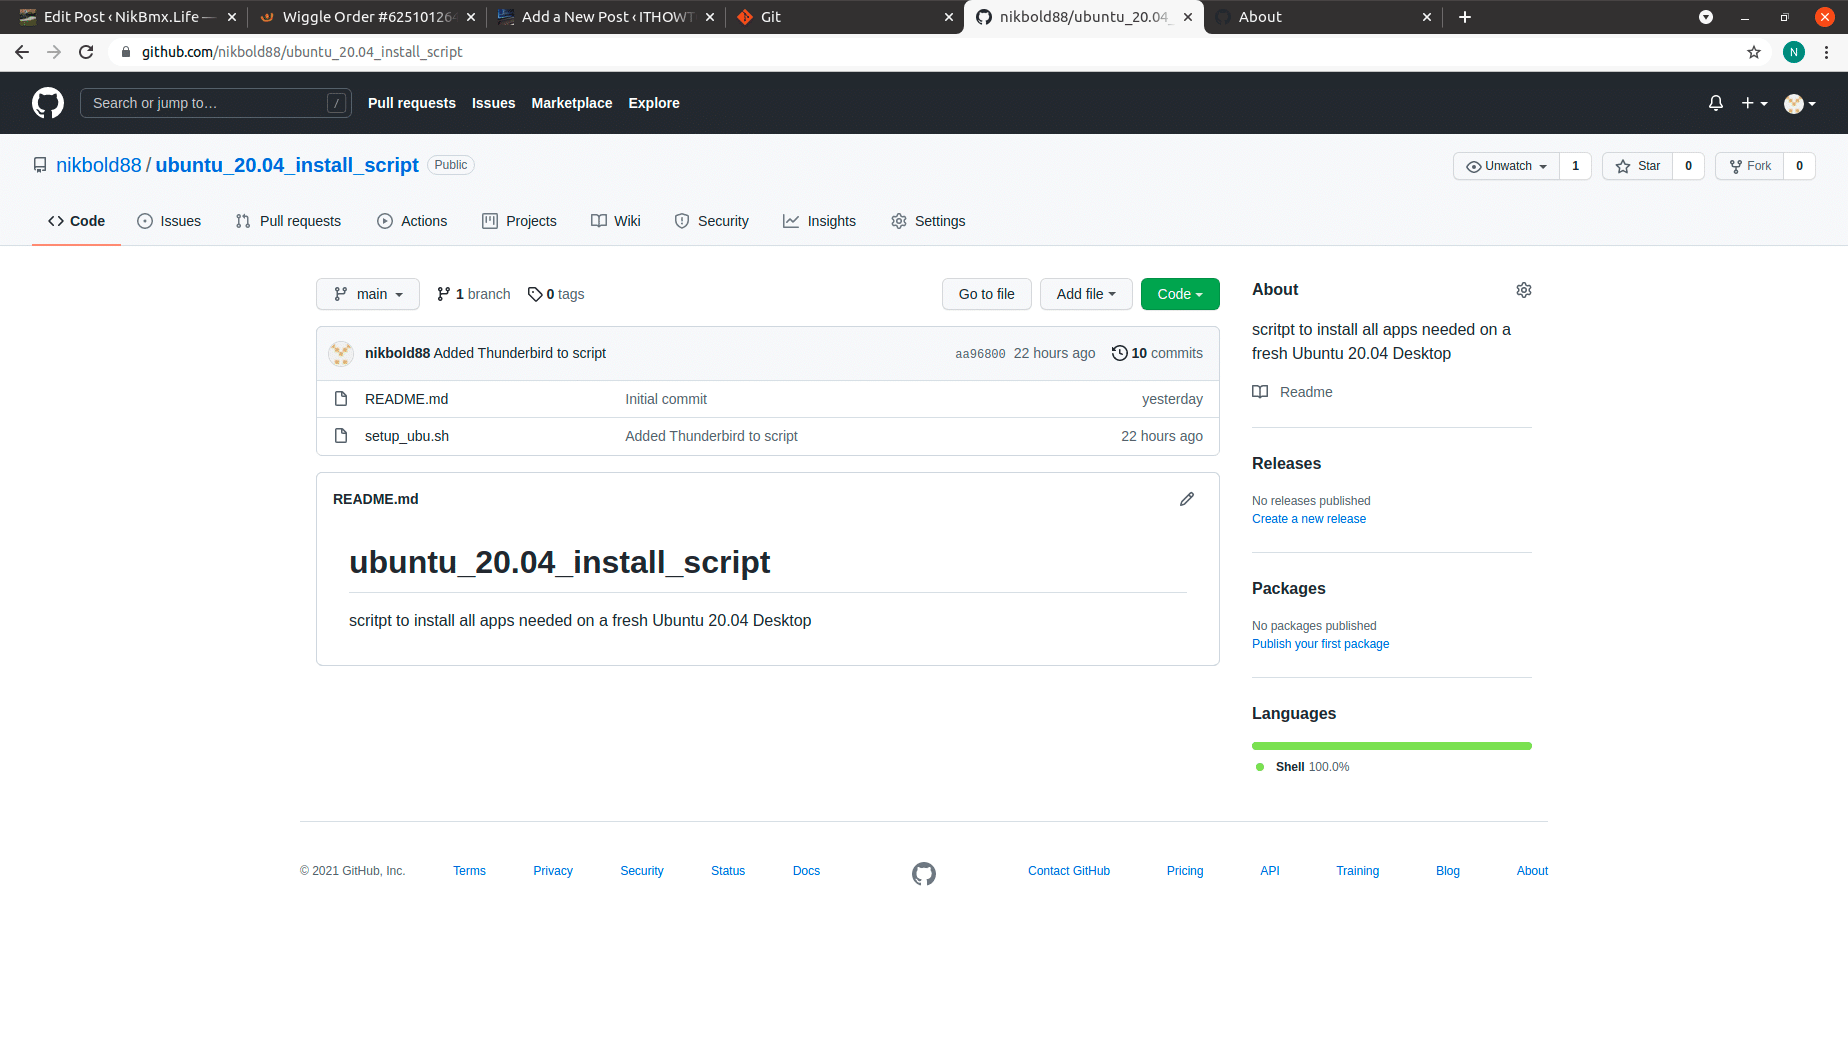Open the Issues repo tab
Image resolution: width=1848 pixels, height=1053 pixels.
[x=169, y=221]
